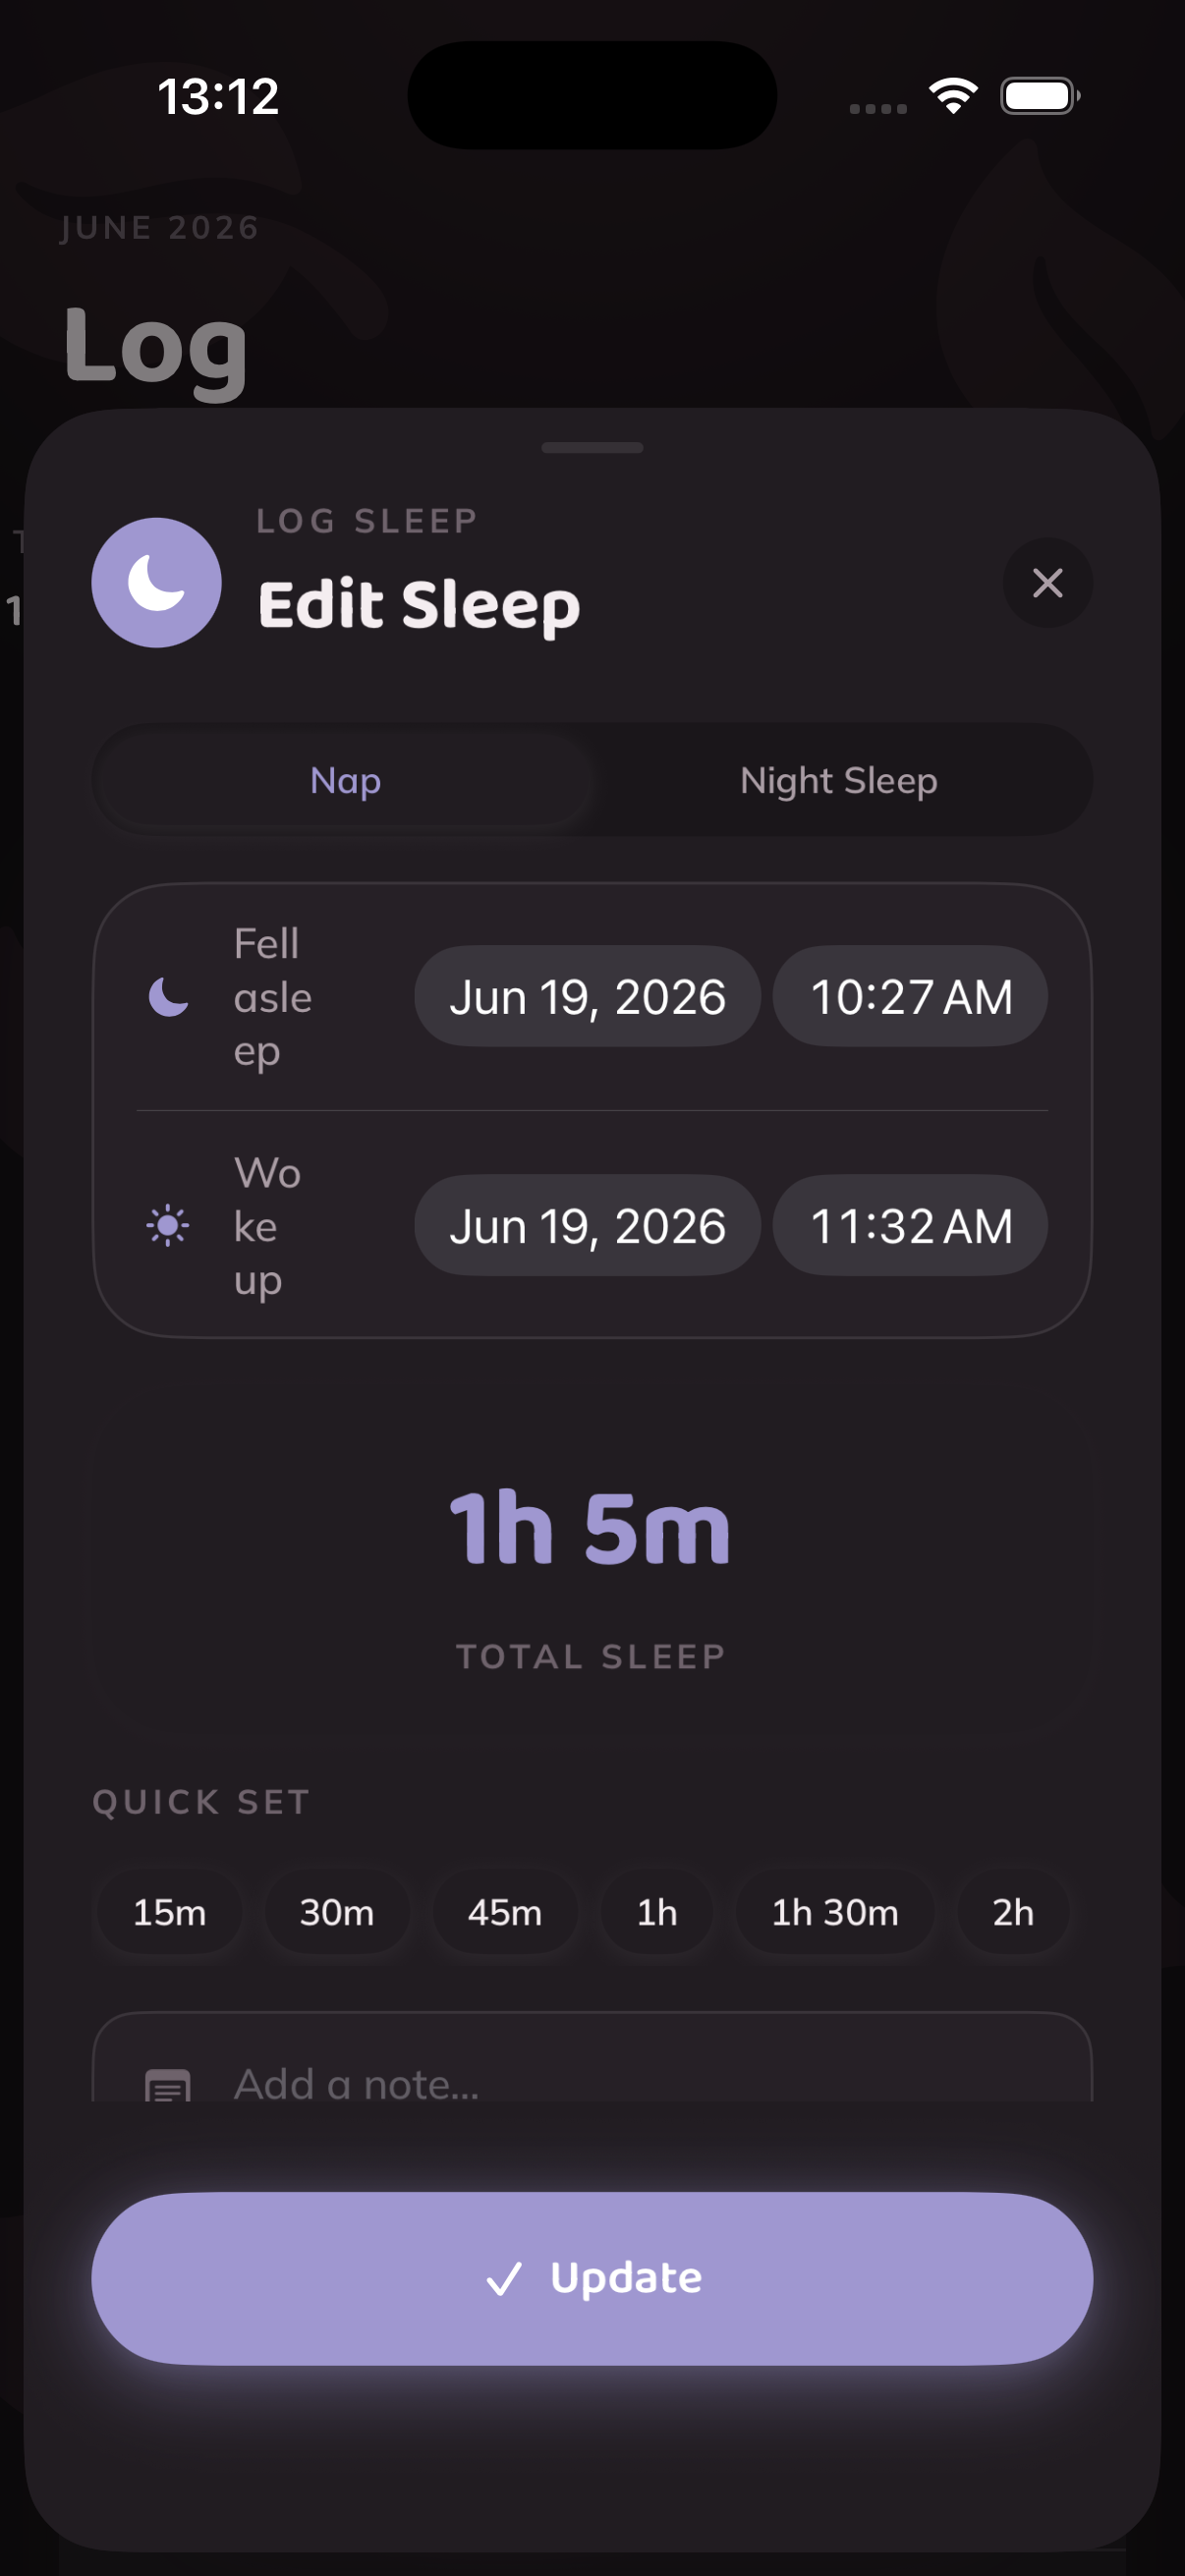Tap the crescent moon beside Fell asleep

coord(168,997)
